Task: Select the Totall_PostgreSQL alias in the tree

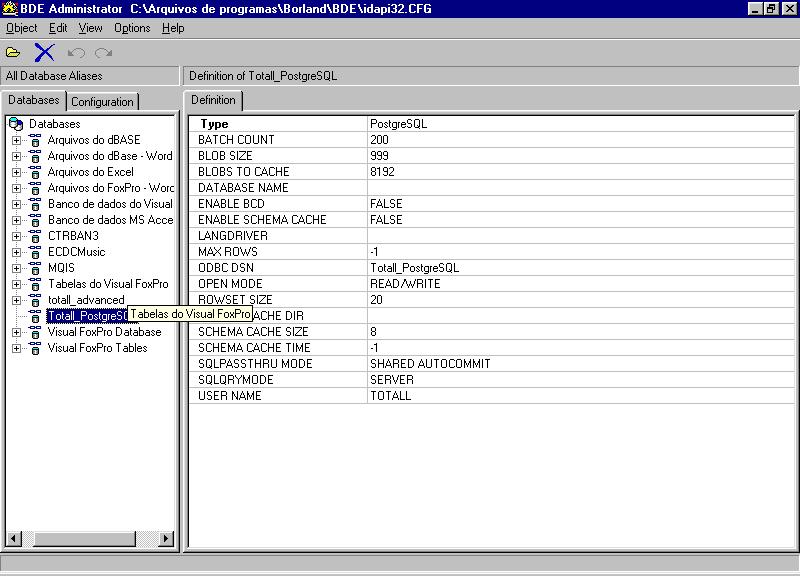Action: click(87, 316)
